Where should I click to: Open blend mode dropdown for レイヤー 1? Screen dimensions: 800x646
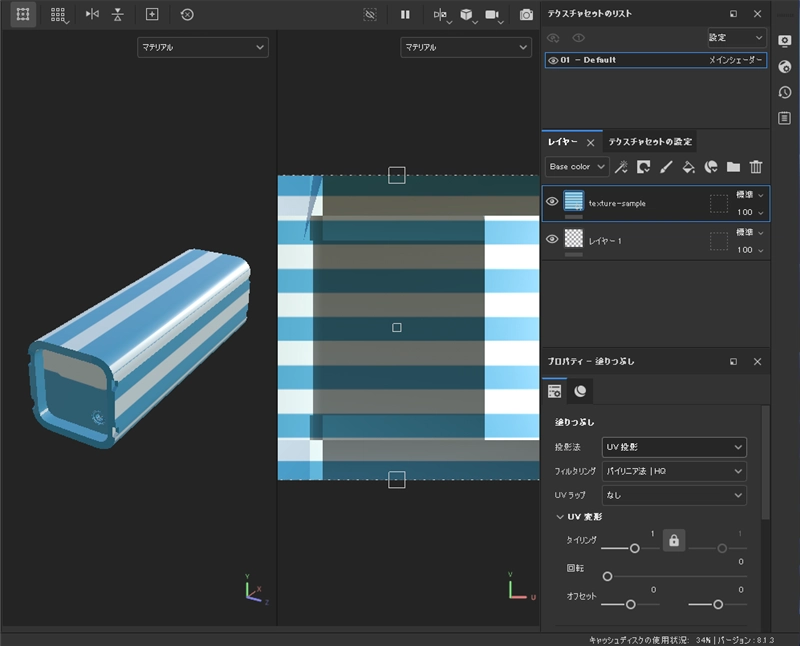pos(749,232)
